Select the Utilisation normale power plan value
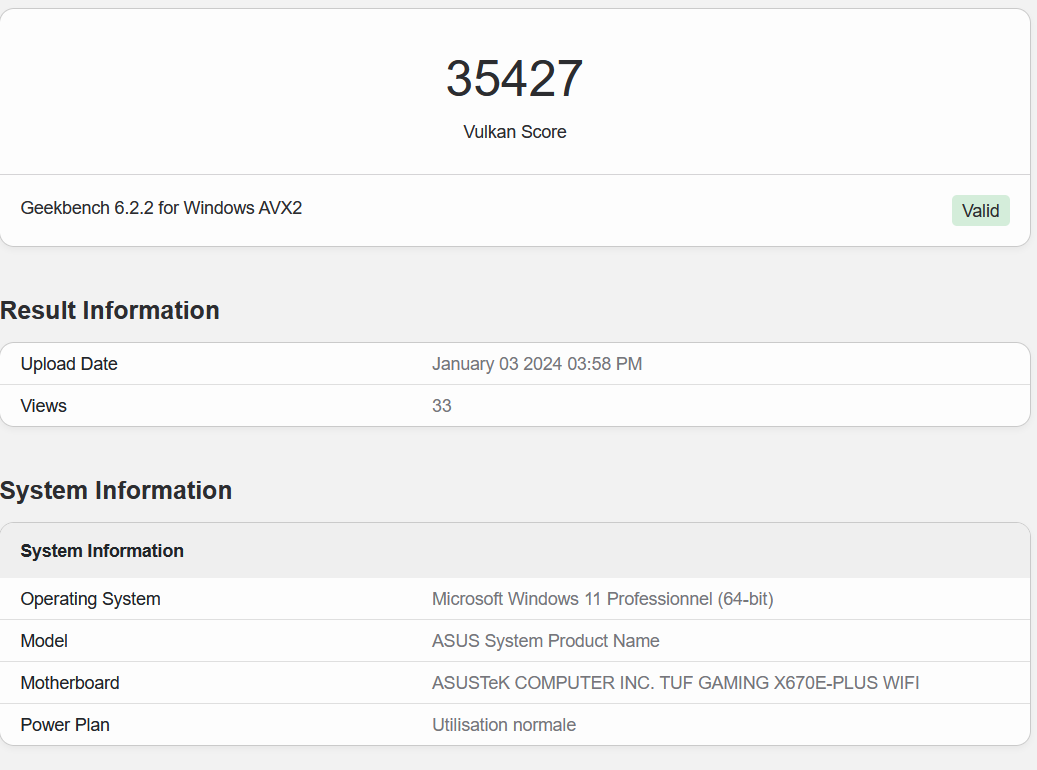The width and height of the screenshot is (1037, 770). [503, 725]
